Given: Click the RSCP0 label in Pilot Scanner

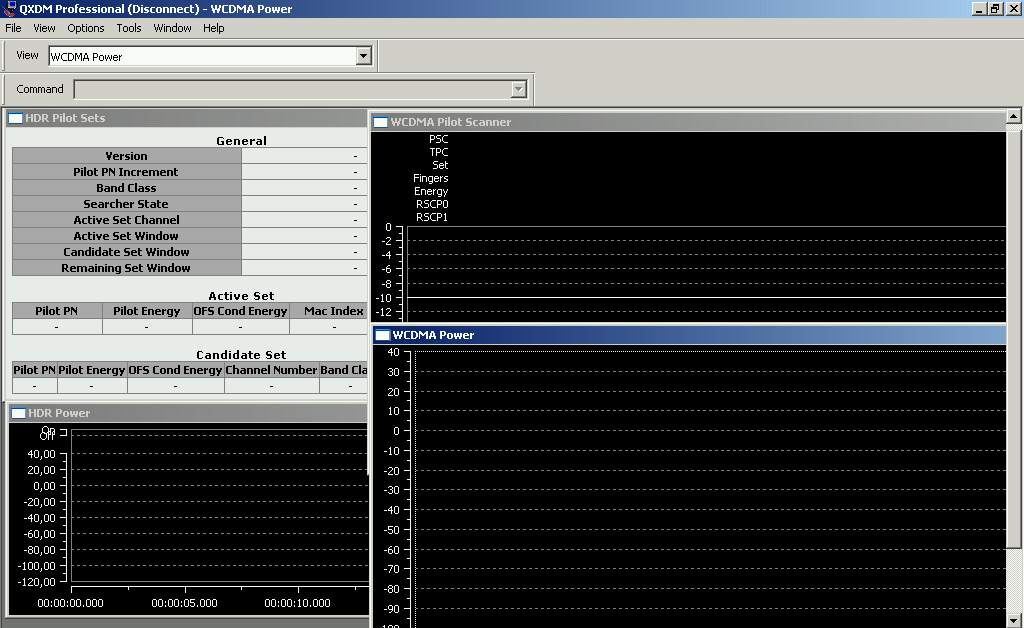Looking at the screenshot, I should coord(432,204).
